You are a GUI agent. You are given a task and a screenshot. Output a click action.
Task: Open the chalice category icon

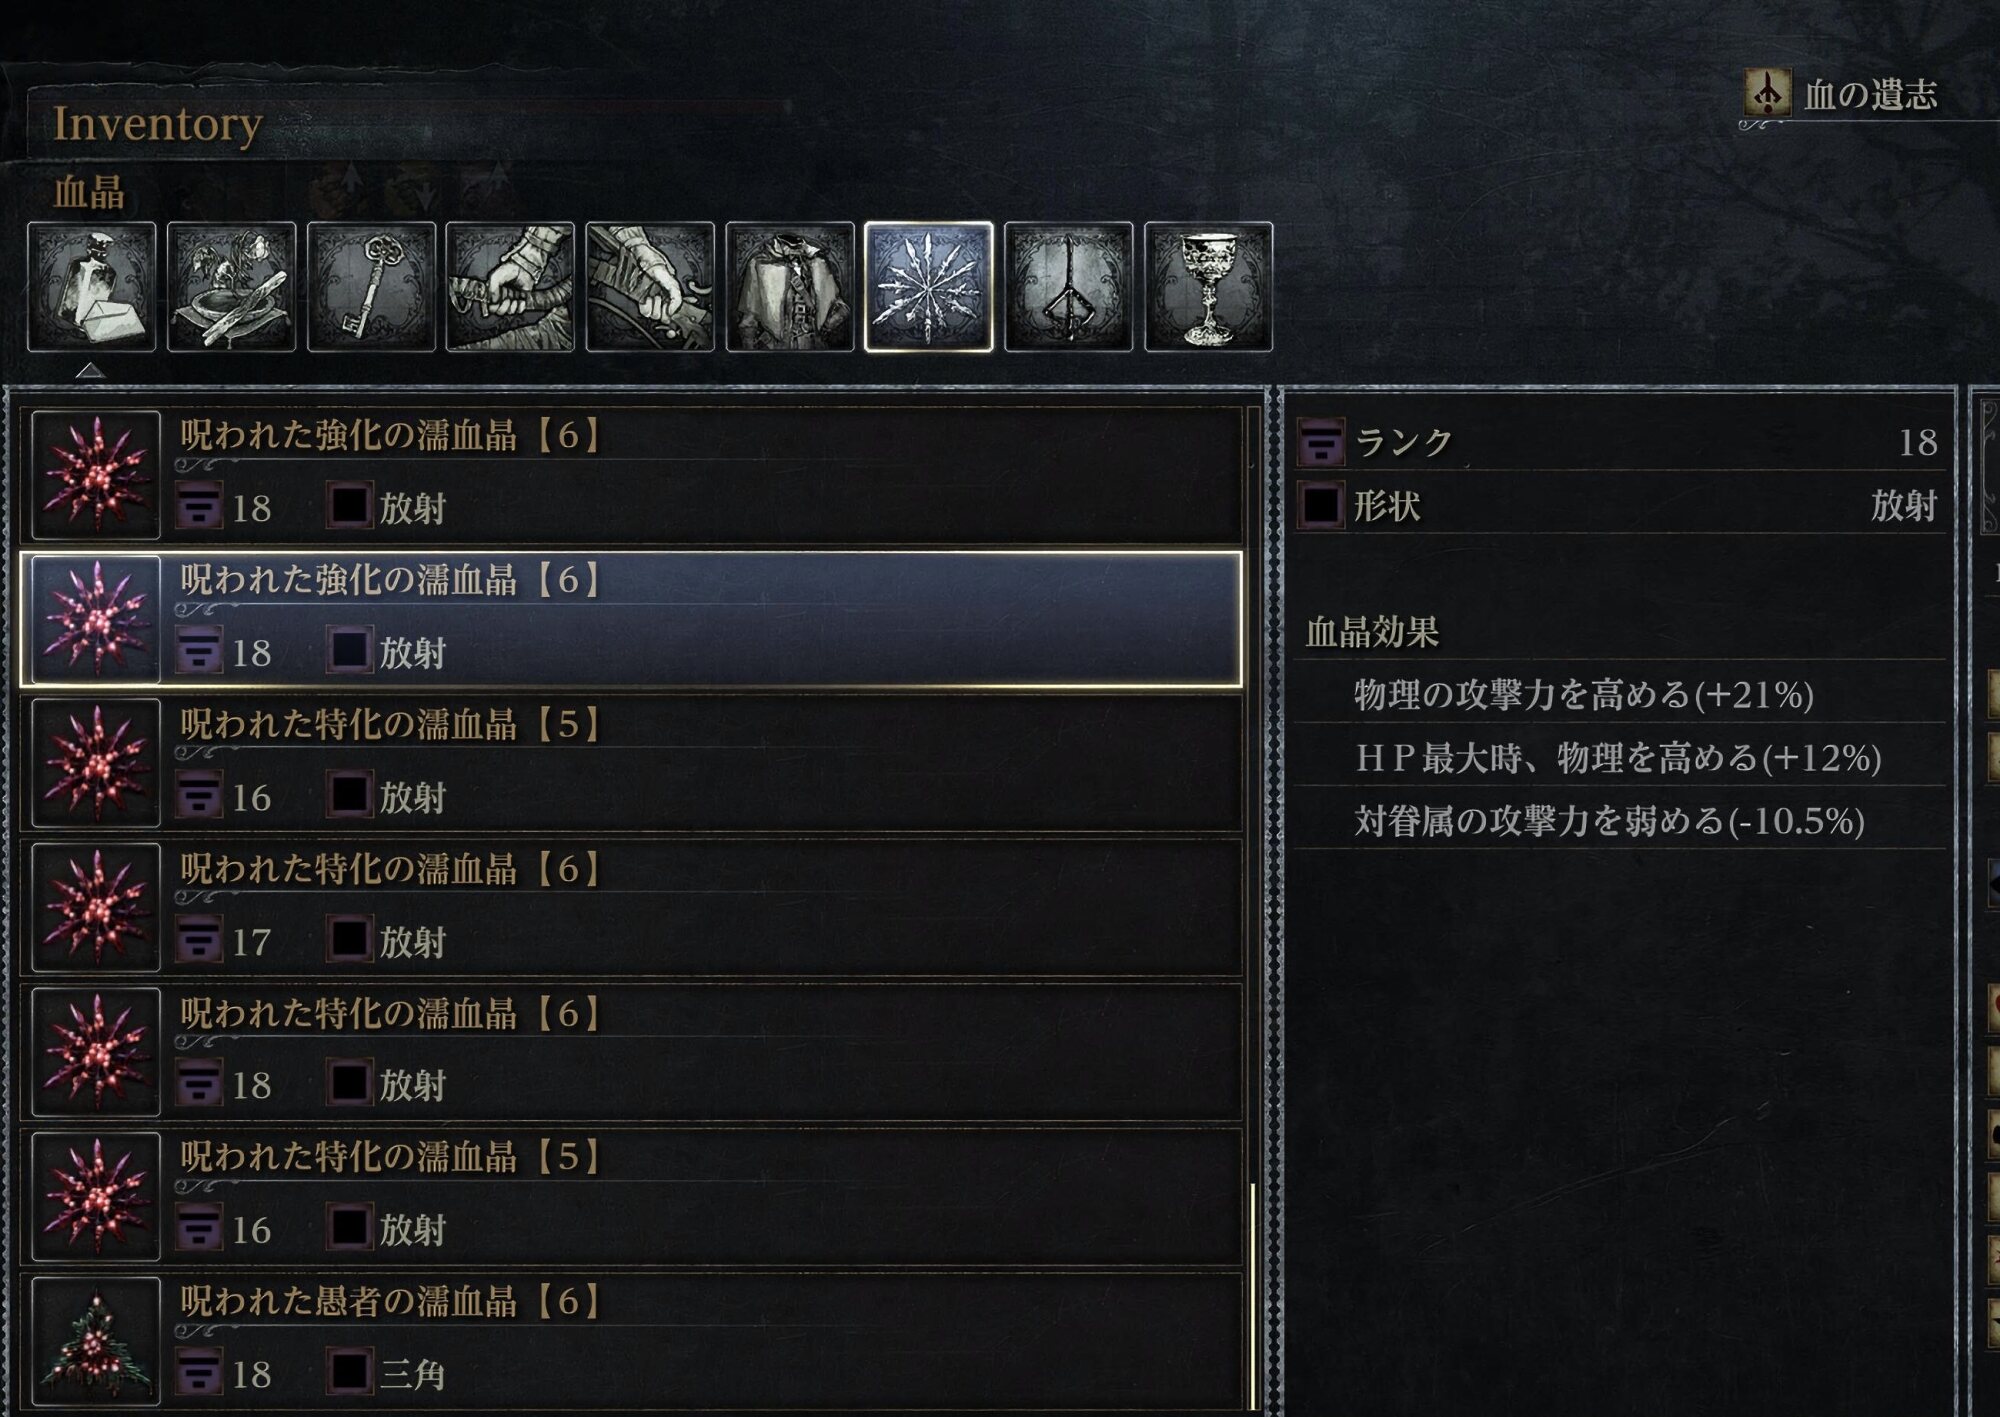[x=1208, y=287]
